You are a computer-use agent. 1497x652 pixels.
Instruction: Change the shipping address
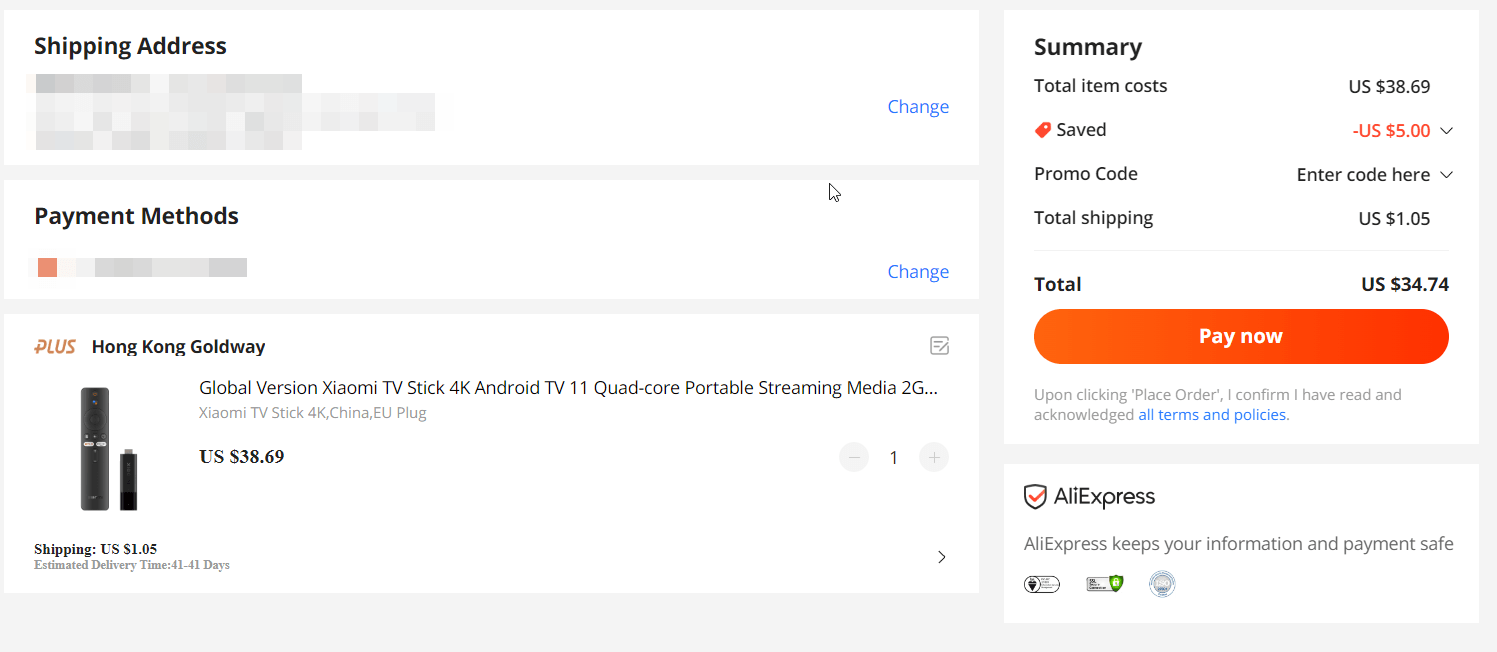coord(917,107)
